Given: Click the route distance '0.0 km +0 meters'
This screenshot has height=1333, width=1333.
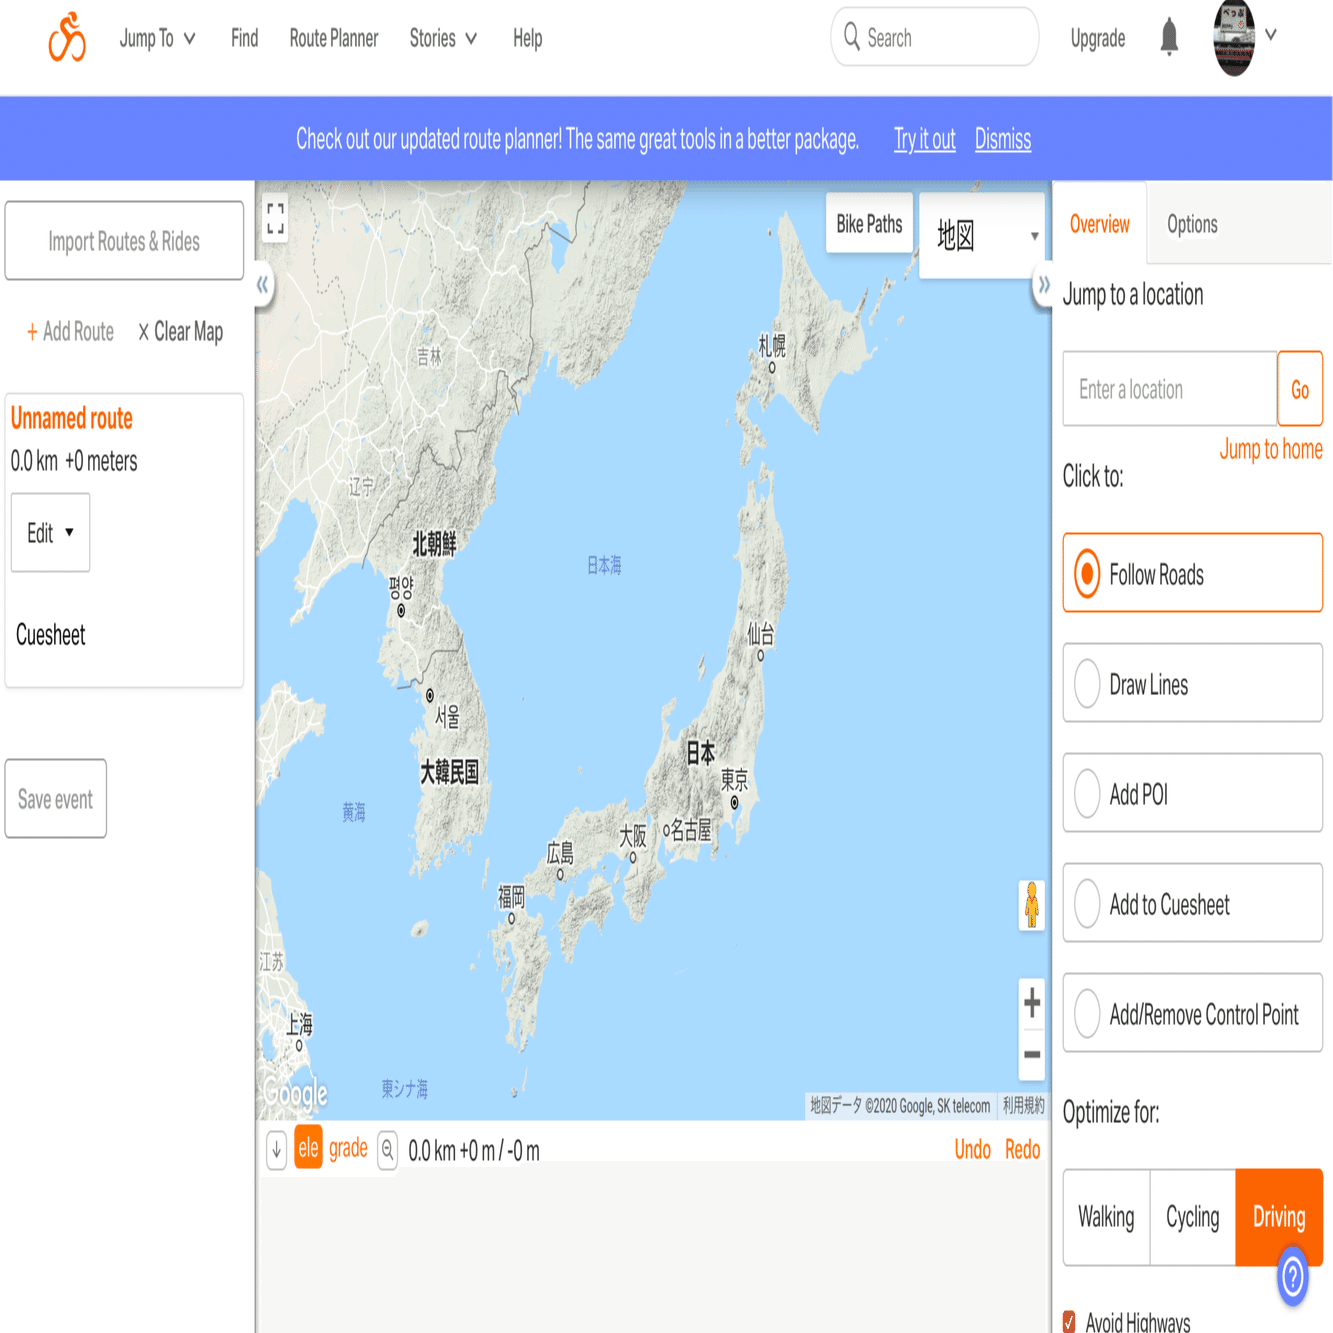Looking at the screenshot, I should [74, 461].
